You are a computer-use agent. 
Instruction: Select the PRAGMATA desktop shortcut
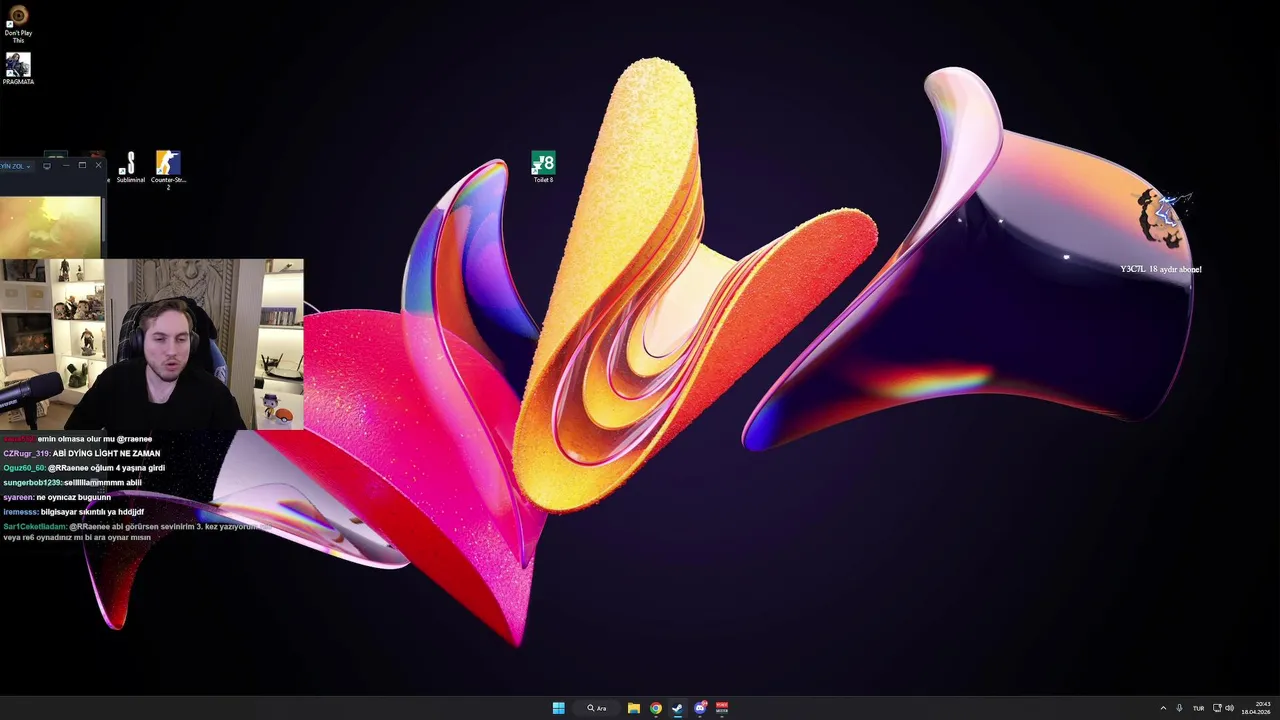tap(18, 69)
